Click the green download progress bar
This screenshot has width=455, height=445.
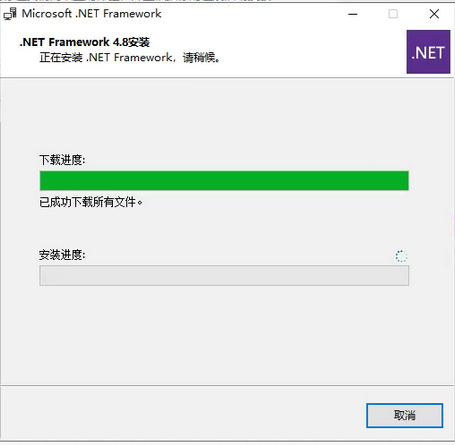tap(224, 181)
